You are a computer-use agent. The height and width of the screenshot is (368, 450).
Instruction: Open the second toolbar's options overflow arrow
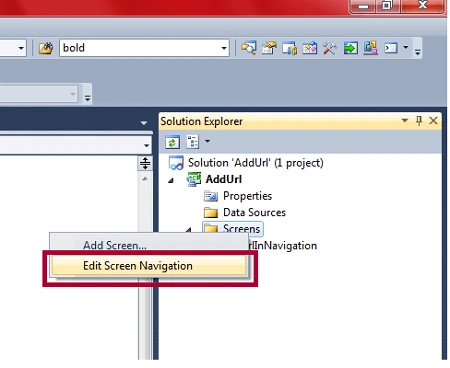(x=87, y=98)
